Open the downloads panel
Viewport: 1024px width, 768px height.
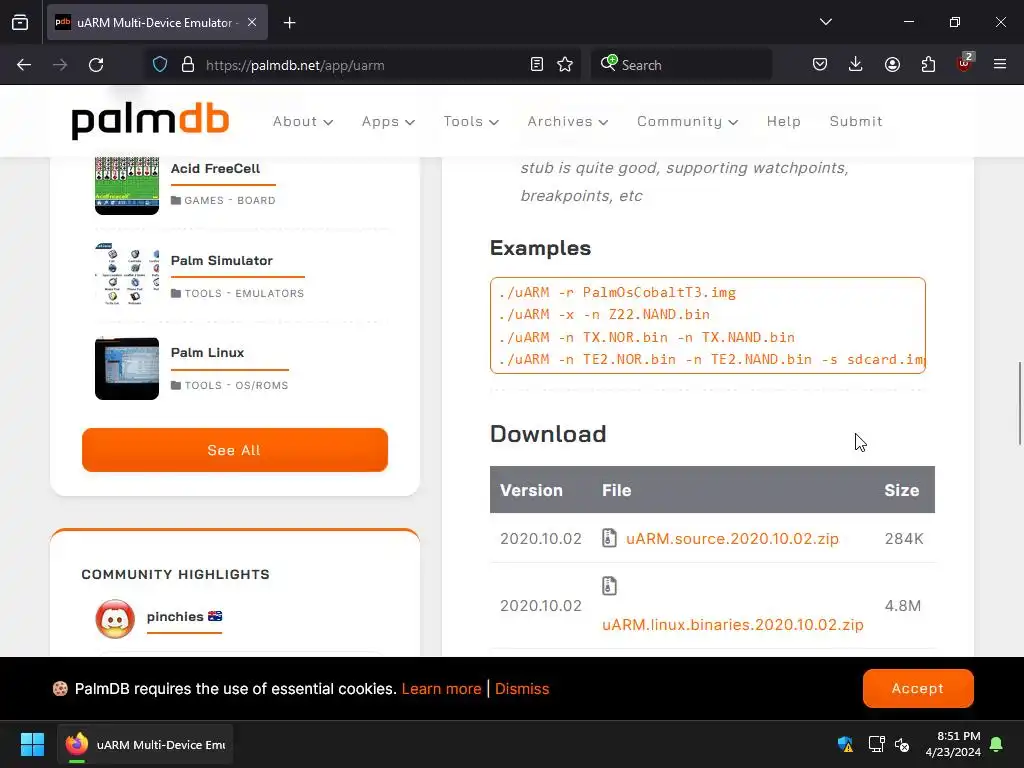tap(856, 65)
